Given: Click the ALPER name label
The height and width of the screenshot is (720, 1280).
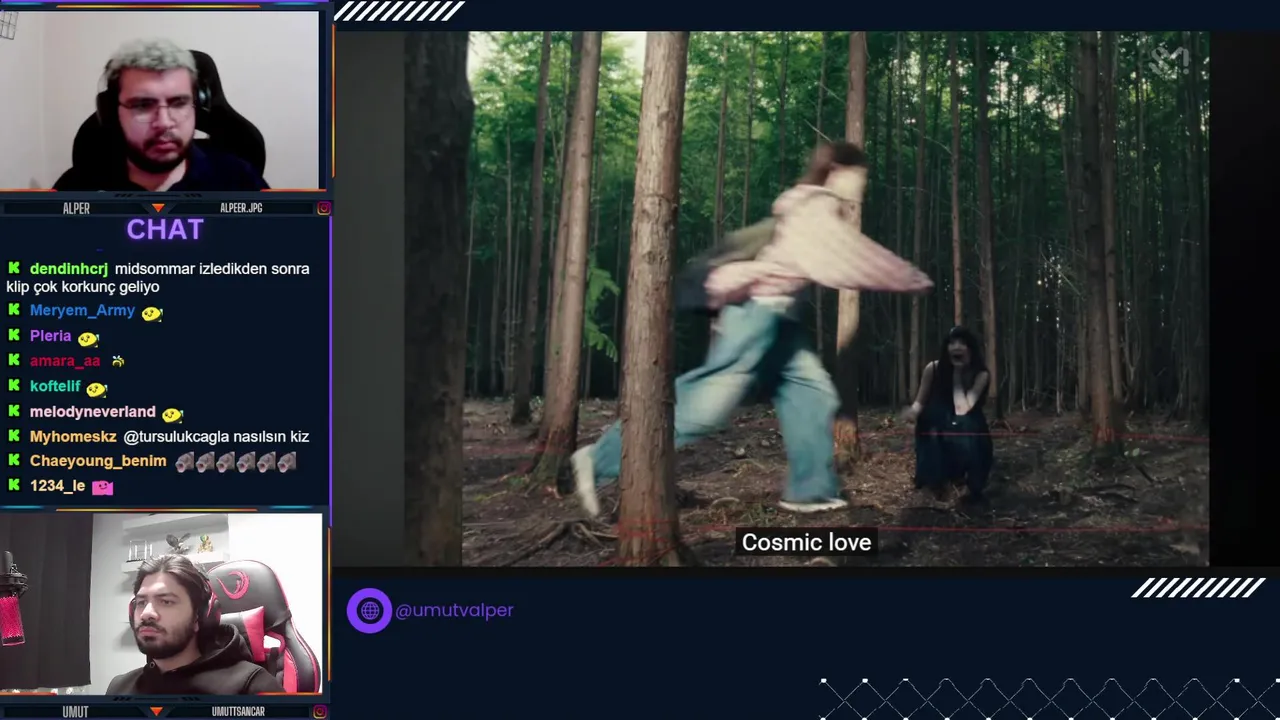Looking at the screenshot, I should tap(76, 208).
